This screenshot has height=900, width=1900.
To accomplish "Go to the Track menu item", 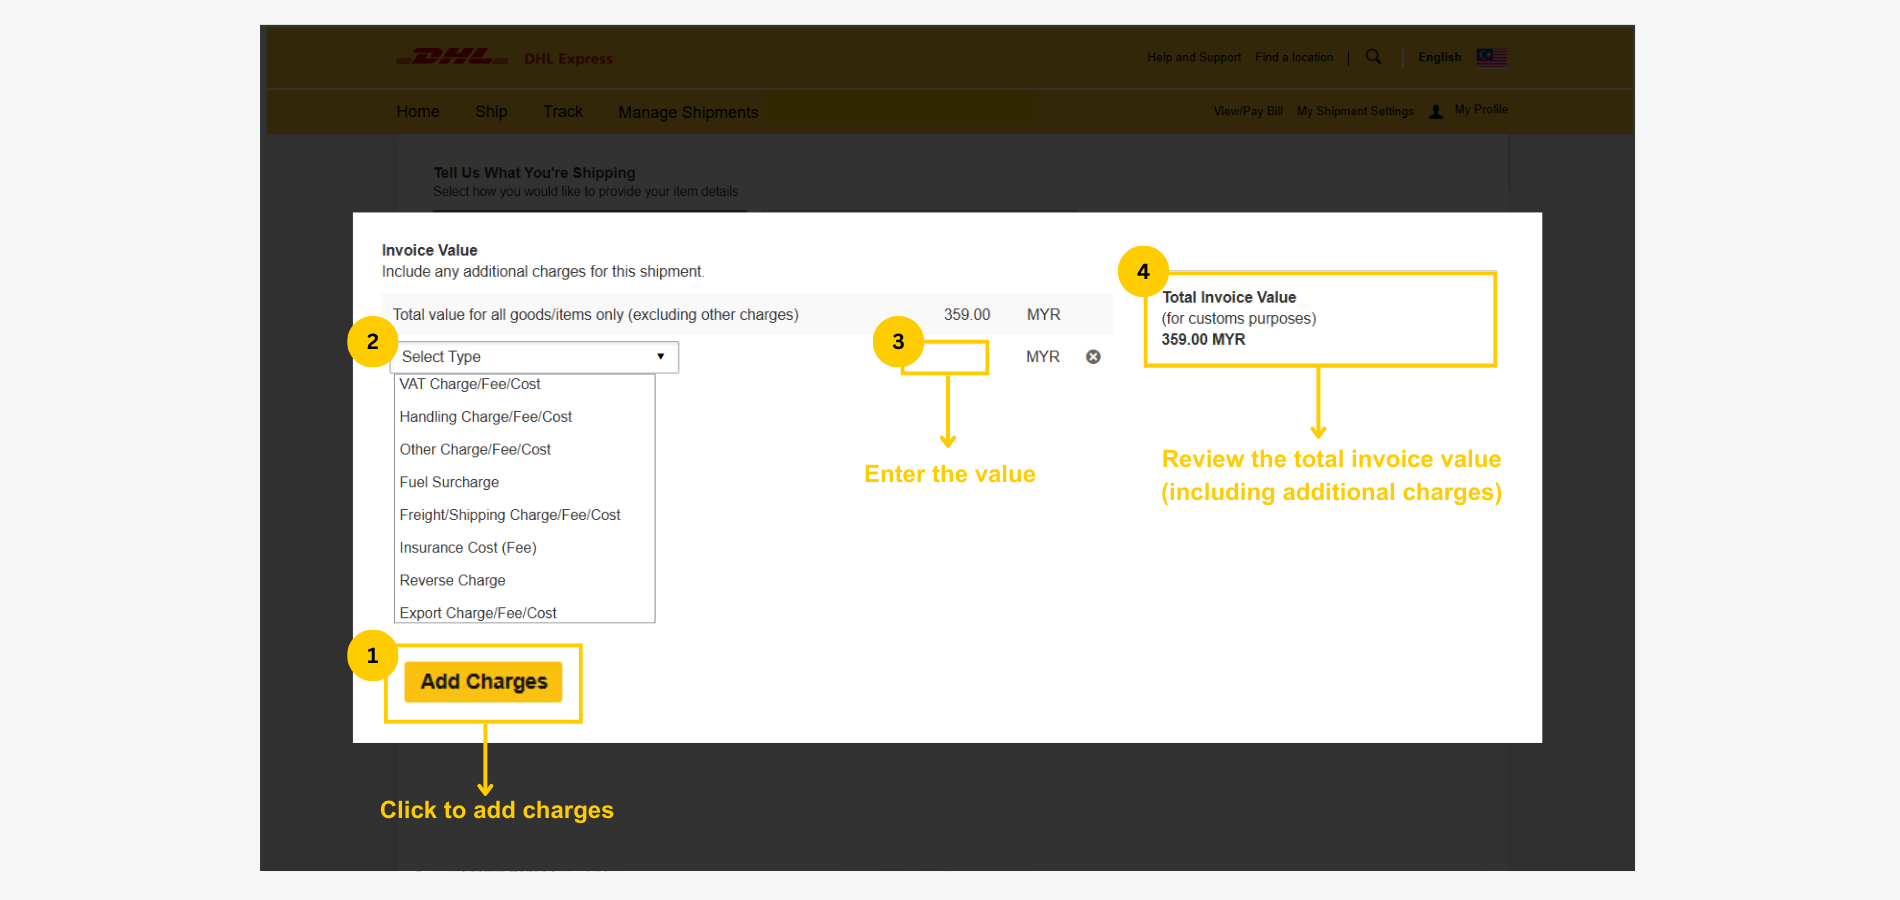I will (562, 112).
